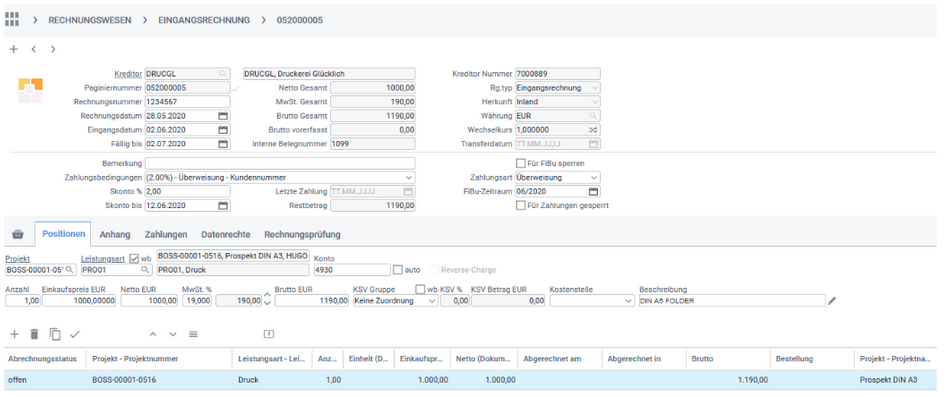The height and width of the screenshot is (397, 947).
Task: Open the app grid menu icon
Action: click(x=11, y=20)
